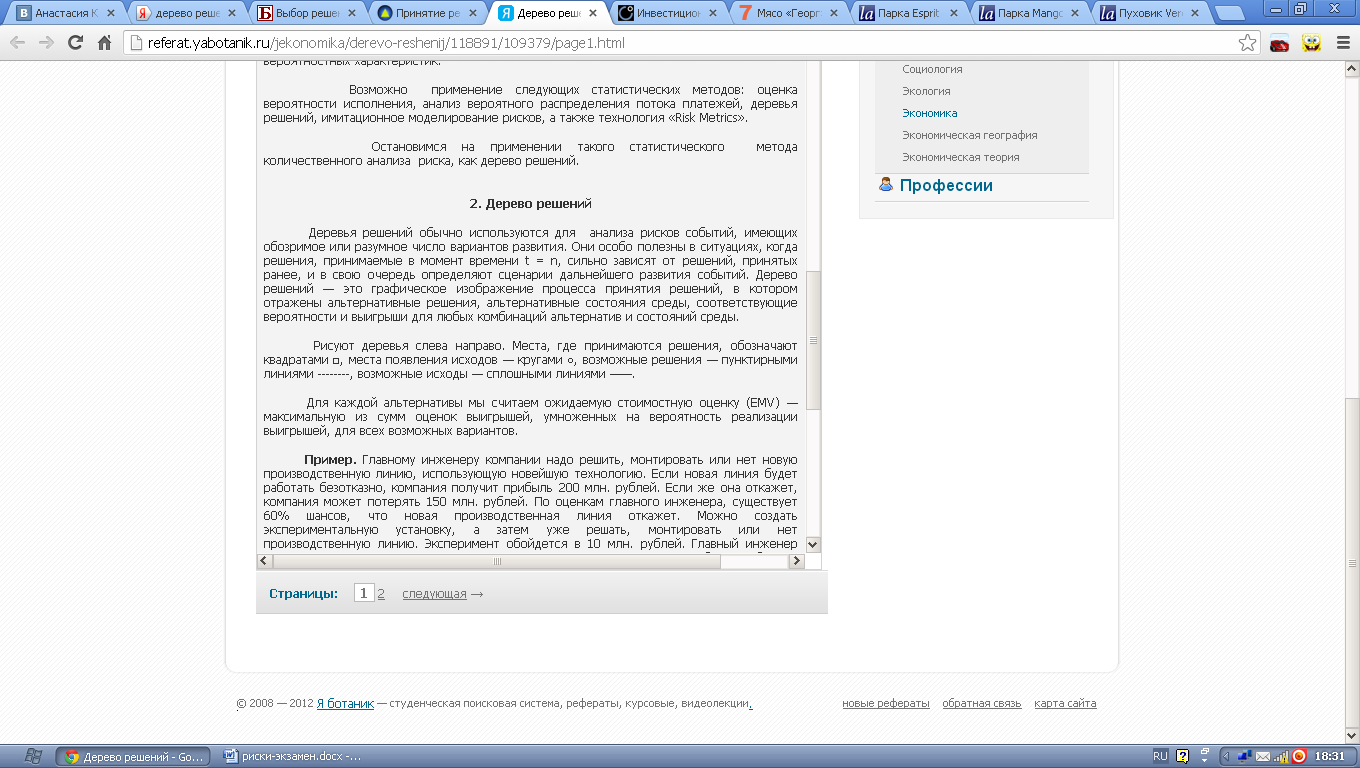Image resolution: width=1360 pixels, height=768 pixels.
Task: Switch to the 'Мясо «Георг' tab
Action: (788, 14)
